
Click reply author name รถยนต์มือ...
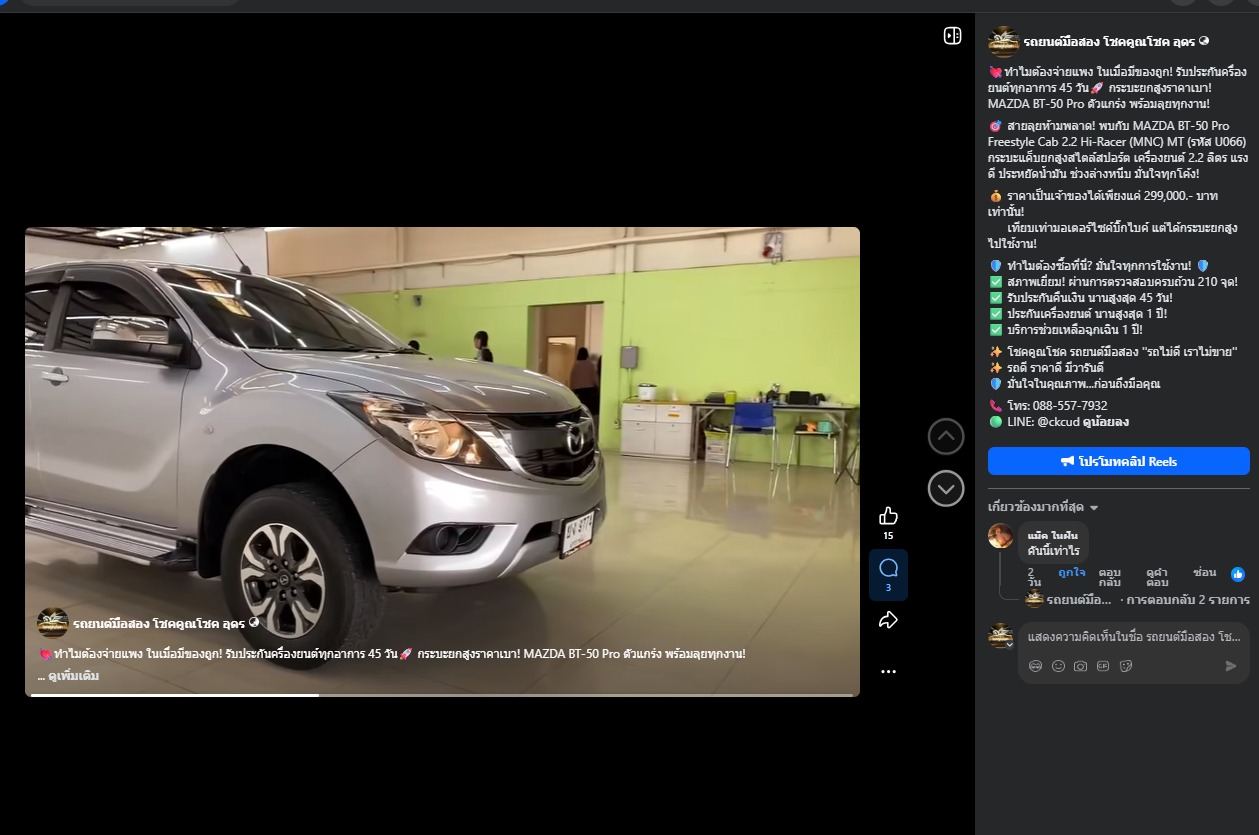point(1079,600)
